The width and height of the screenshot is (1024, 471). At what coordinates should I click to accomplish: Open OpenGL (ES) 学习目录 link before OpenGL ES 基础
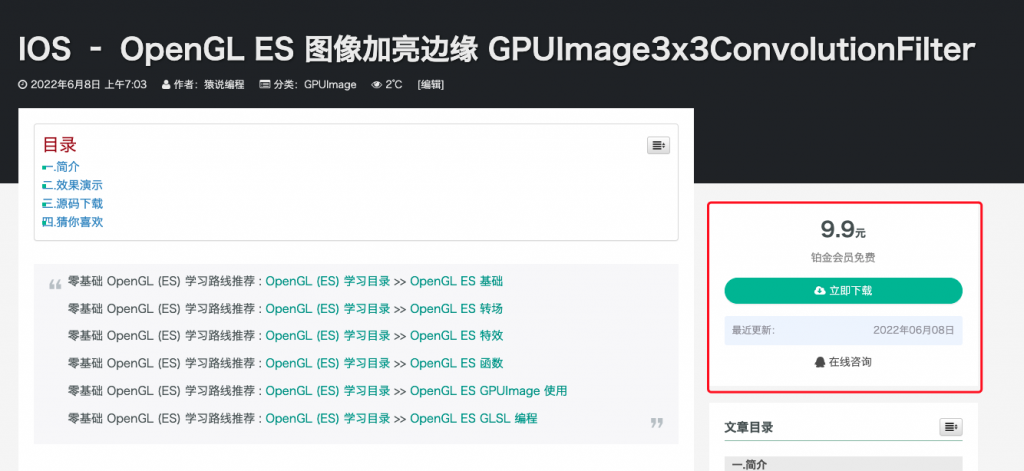tap(328, 282)
